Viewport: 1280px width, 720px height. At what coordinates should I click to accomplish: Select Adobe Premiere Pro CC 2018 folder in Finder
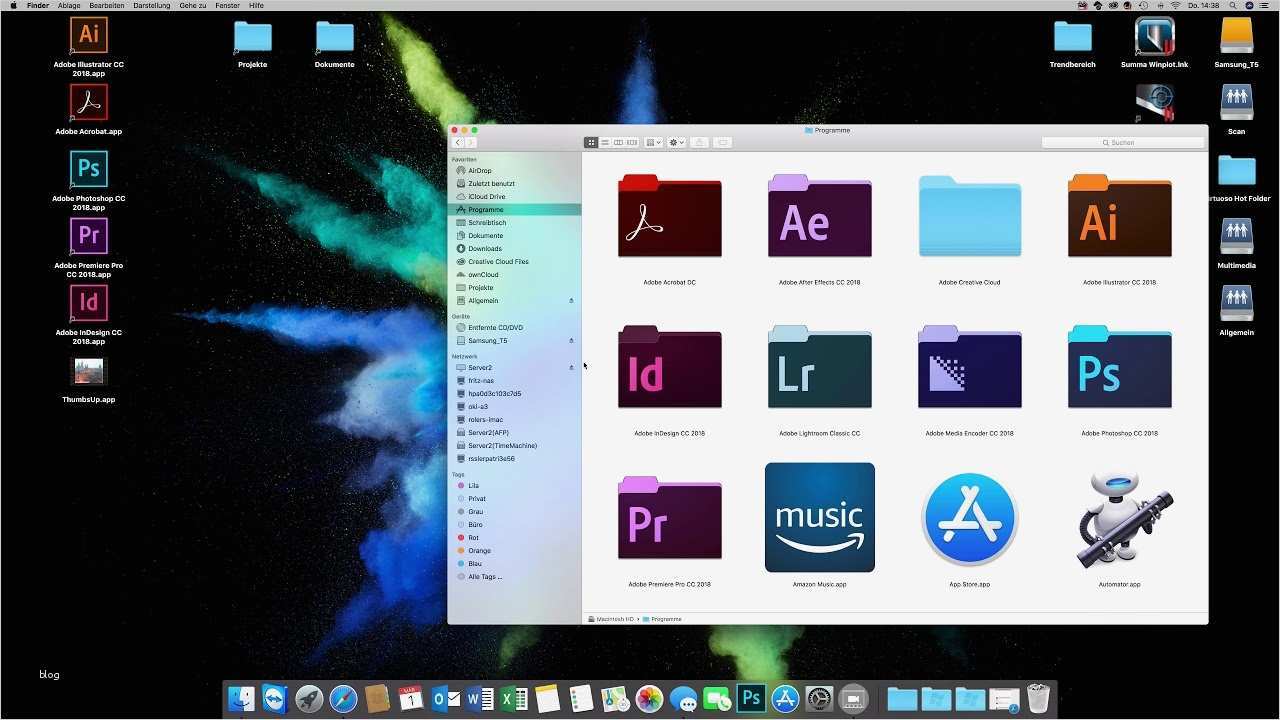(x=670, y=518)
